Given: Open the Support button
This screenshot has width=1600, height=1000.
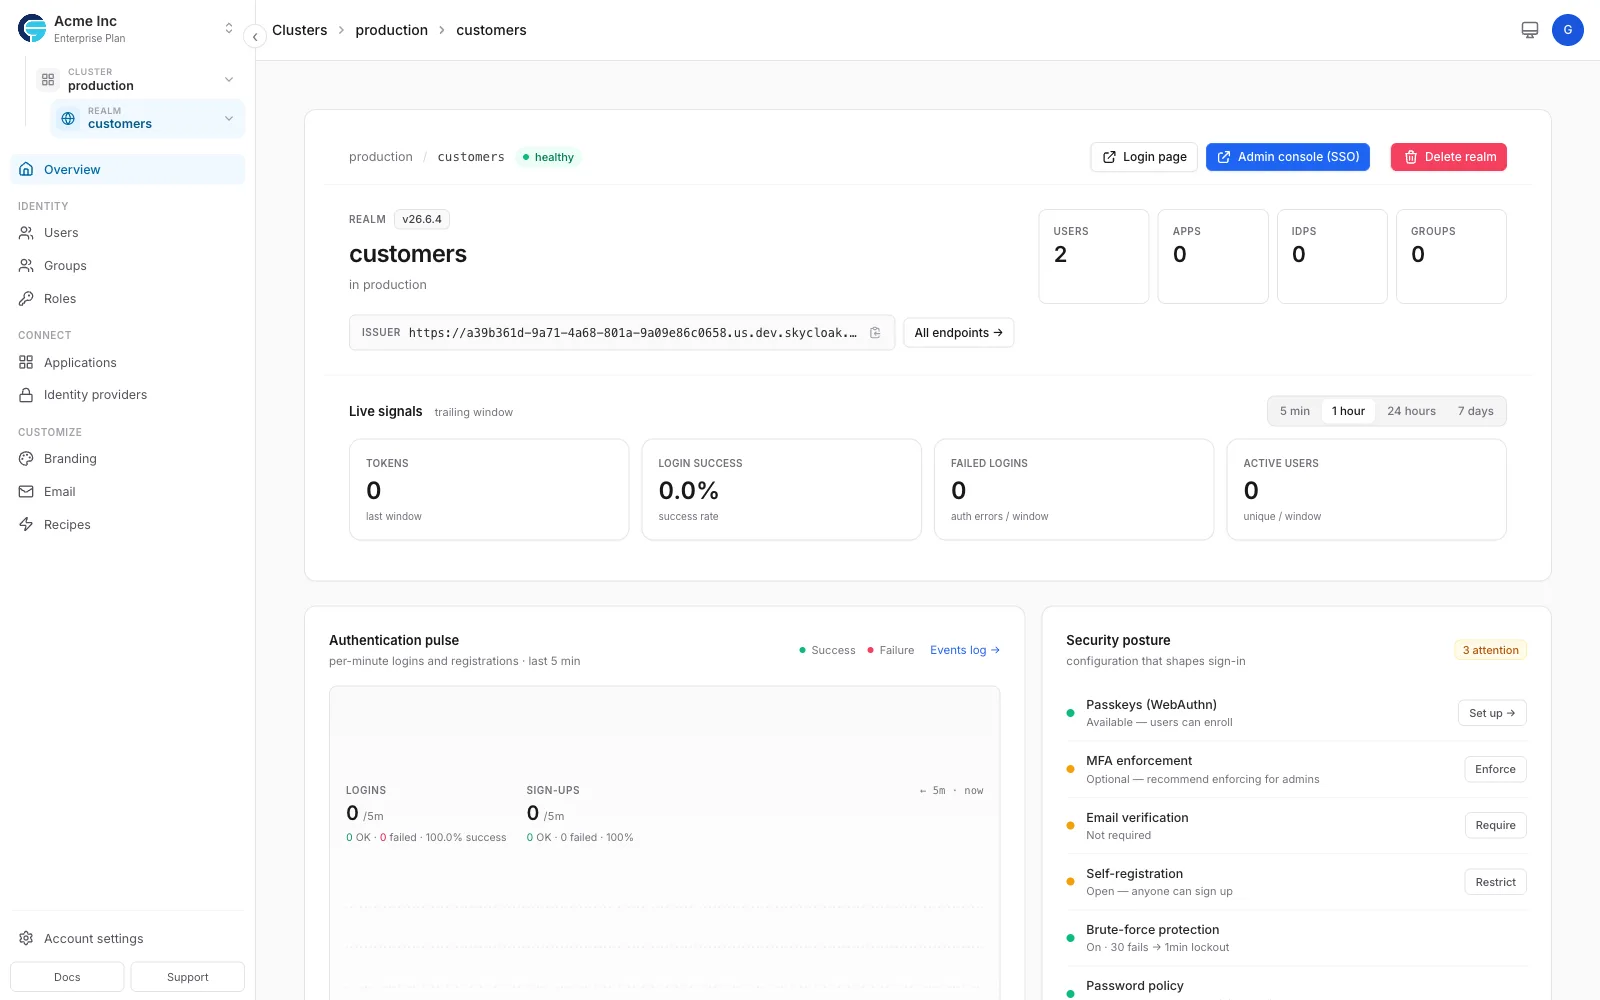Looking at the screenshot, I should click(x=188, y=977).
